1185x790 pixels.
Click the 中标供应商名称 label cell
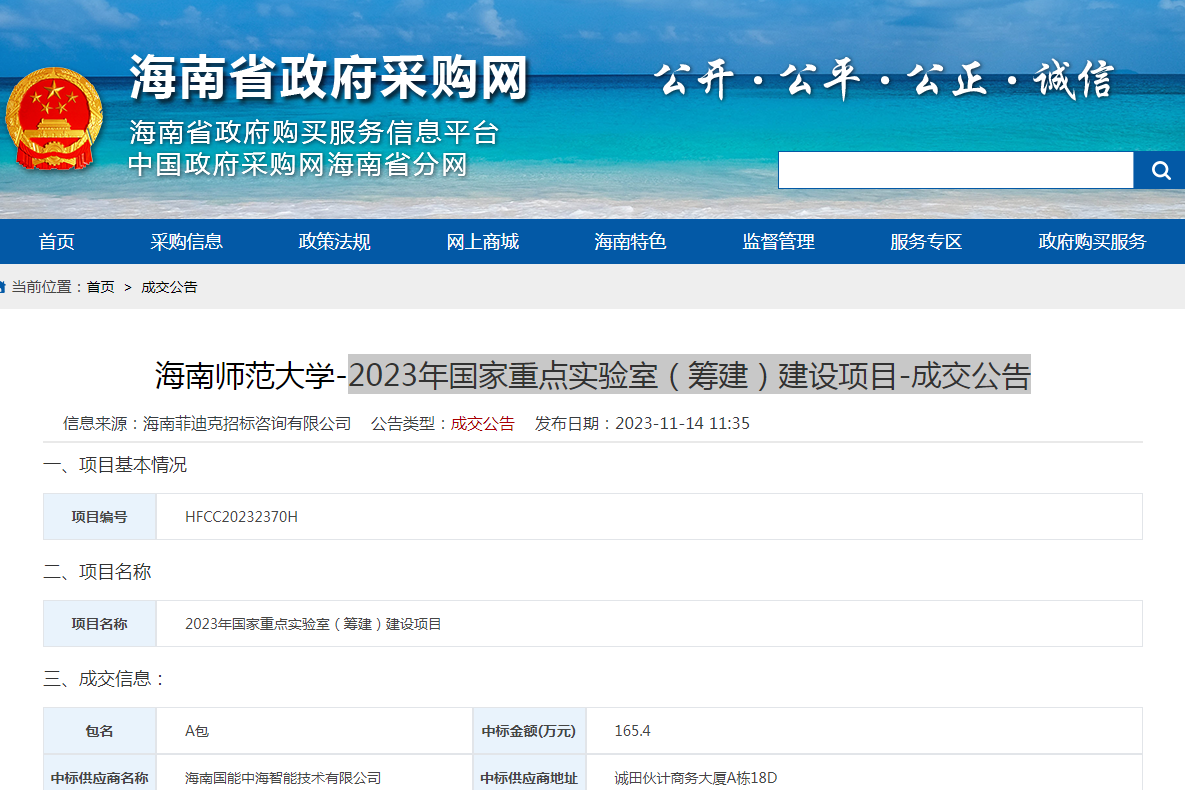[100, 774]
